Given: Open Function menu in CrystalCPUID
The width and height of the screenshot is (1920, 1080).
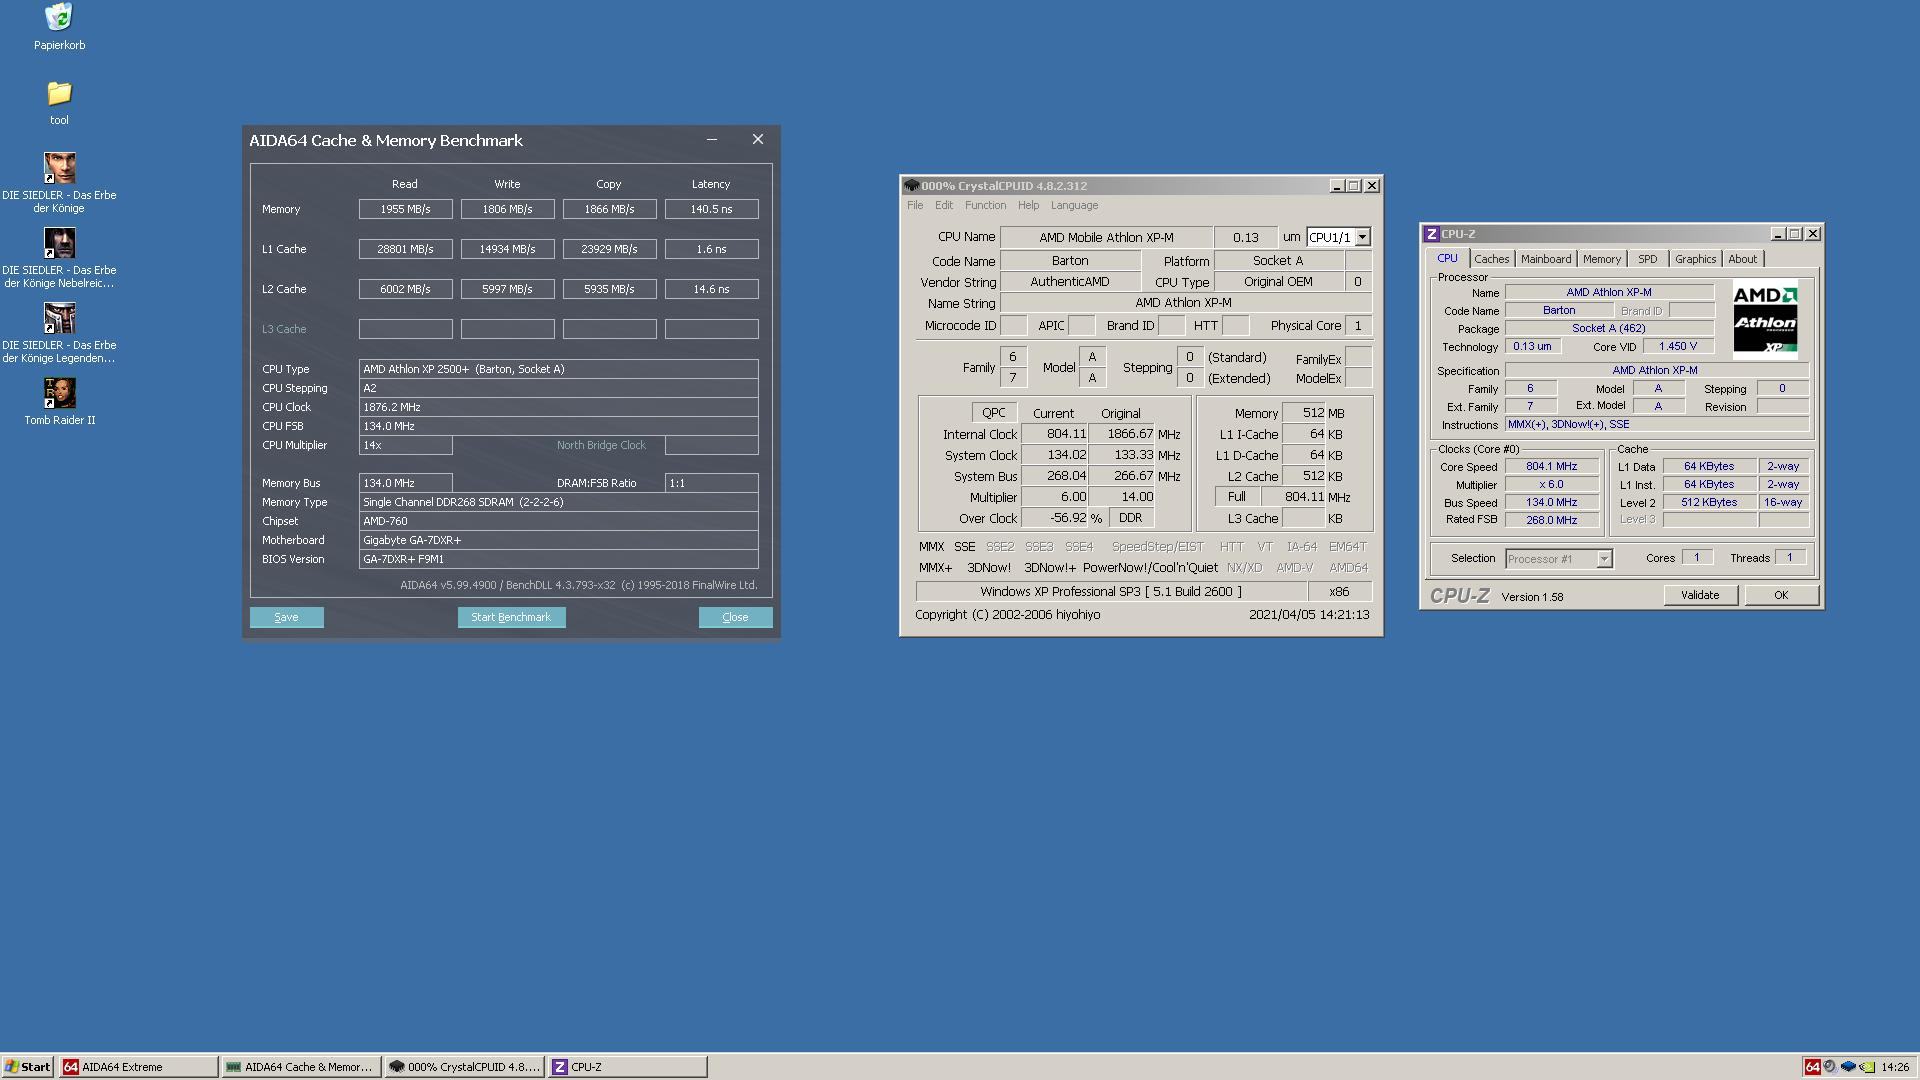Looking at the screenshot, I should pos(985,206).
